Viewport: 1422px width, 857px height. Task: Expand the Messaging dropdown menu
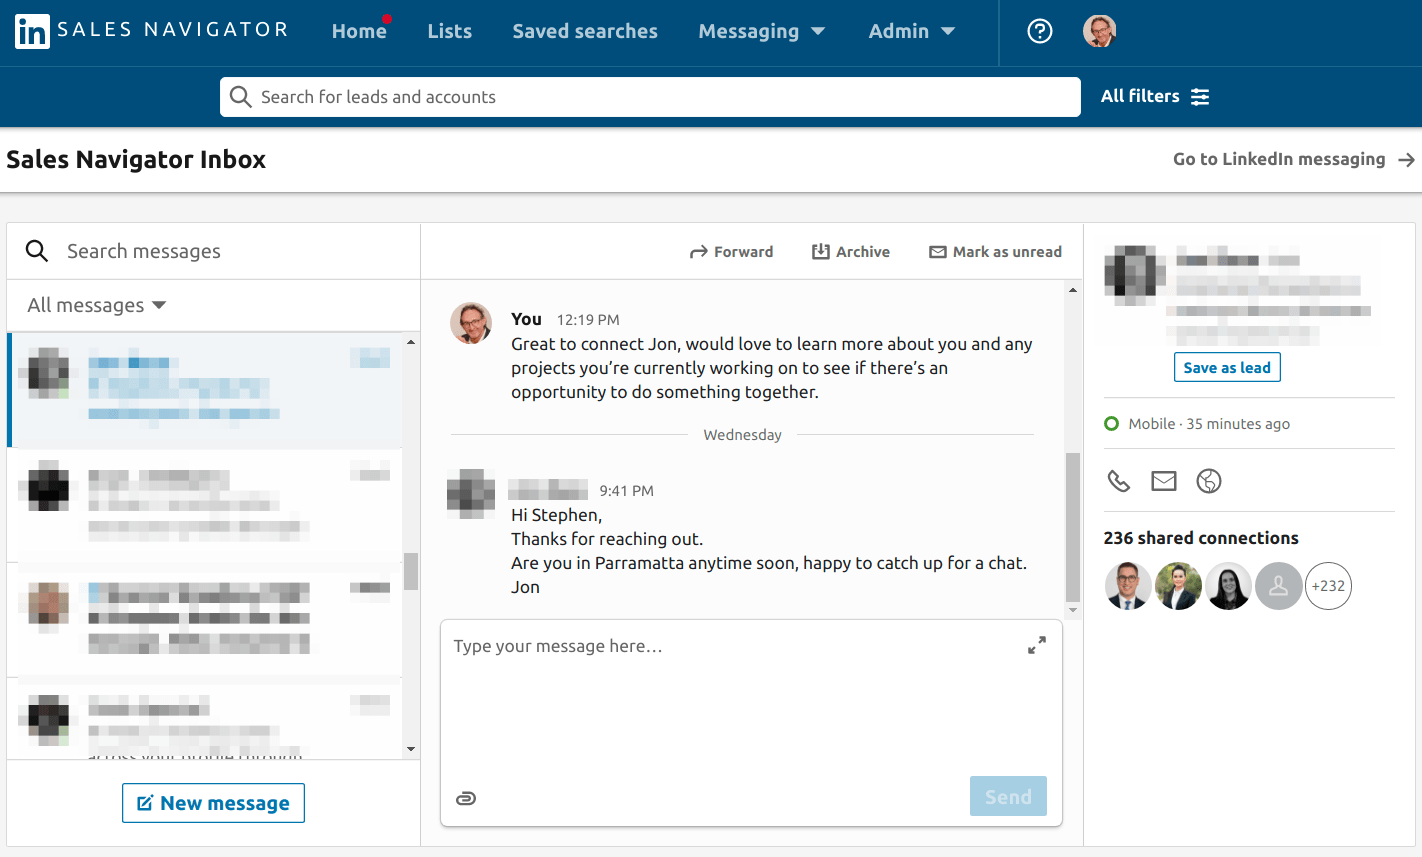point(762,31)
